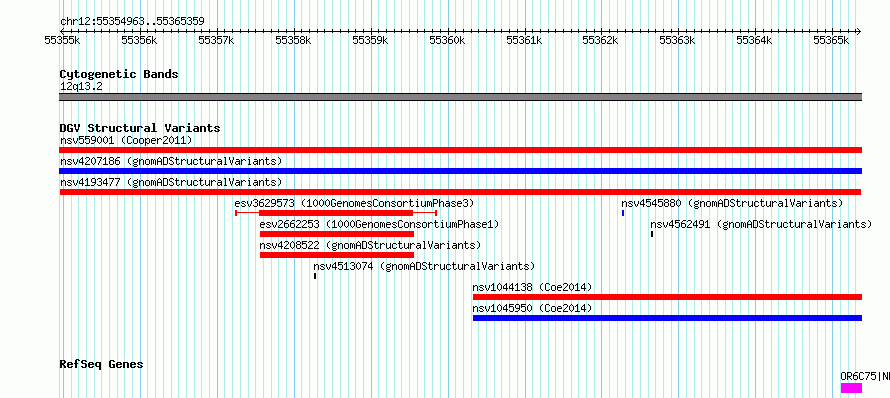The width and height of the screenshot is (890, 398).
Task: Click the chr12:55354963..55365359 coordinates label
Action: [x=132, y=22]
